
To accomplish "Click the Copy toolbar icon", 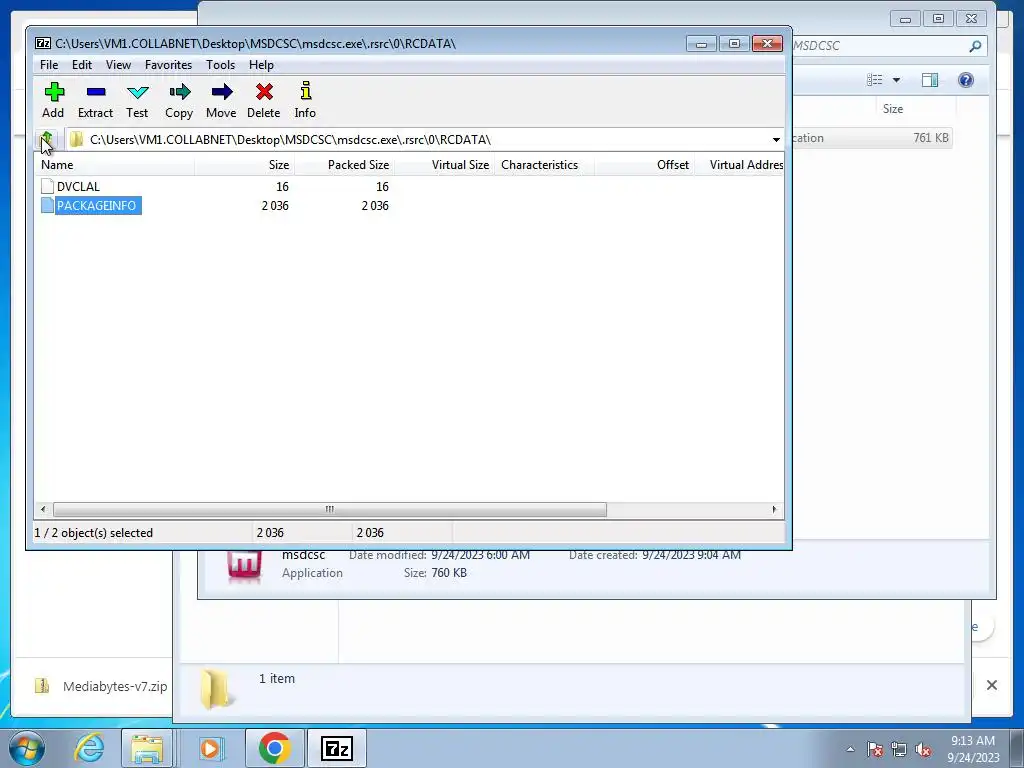I will pyautogui.click(x=179, y=100).
